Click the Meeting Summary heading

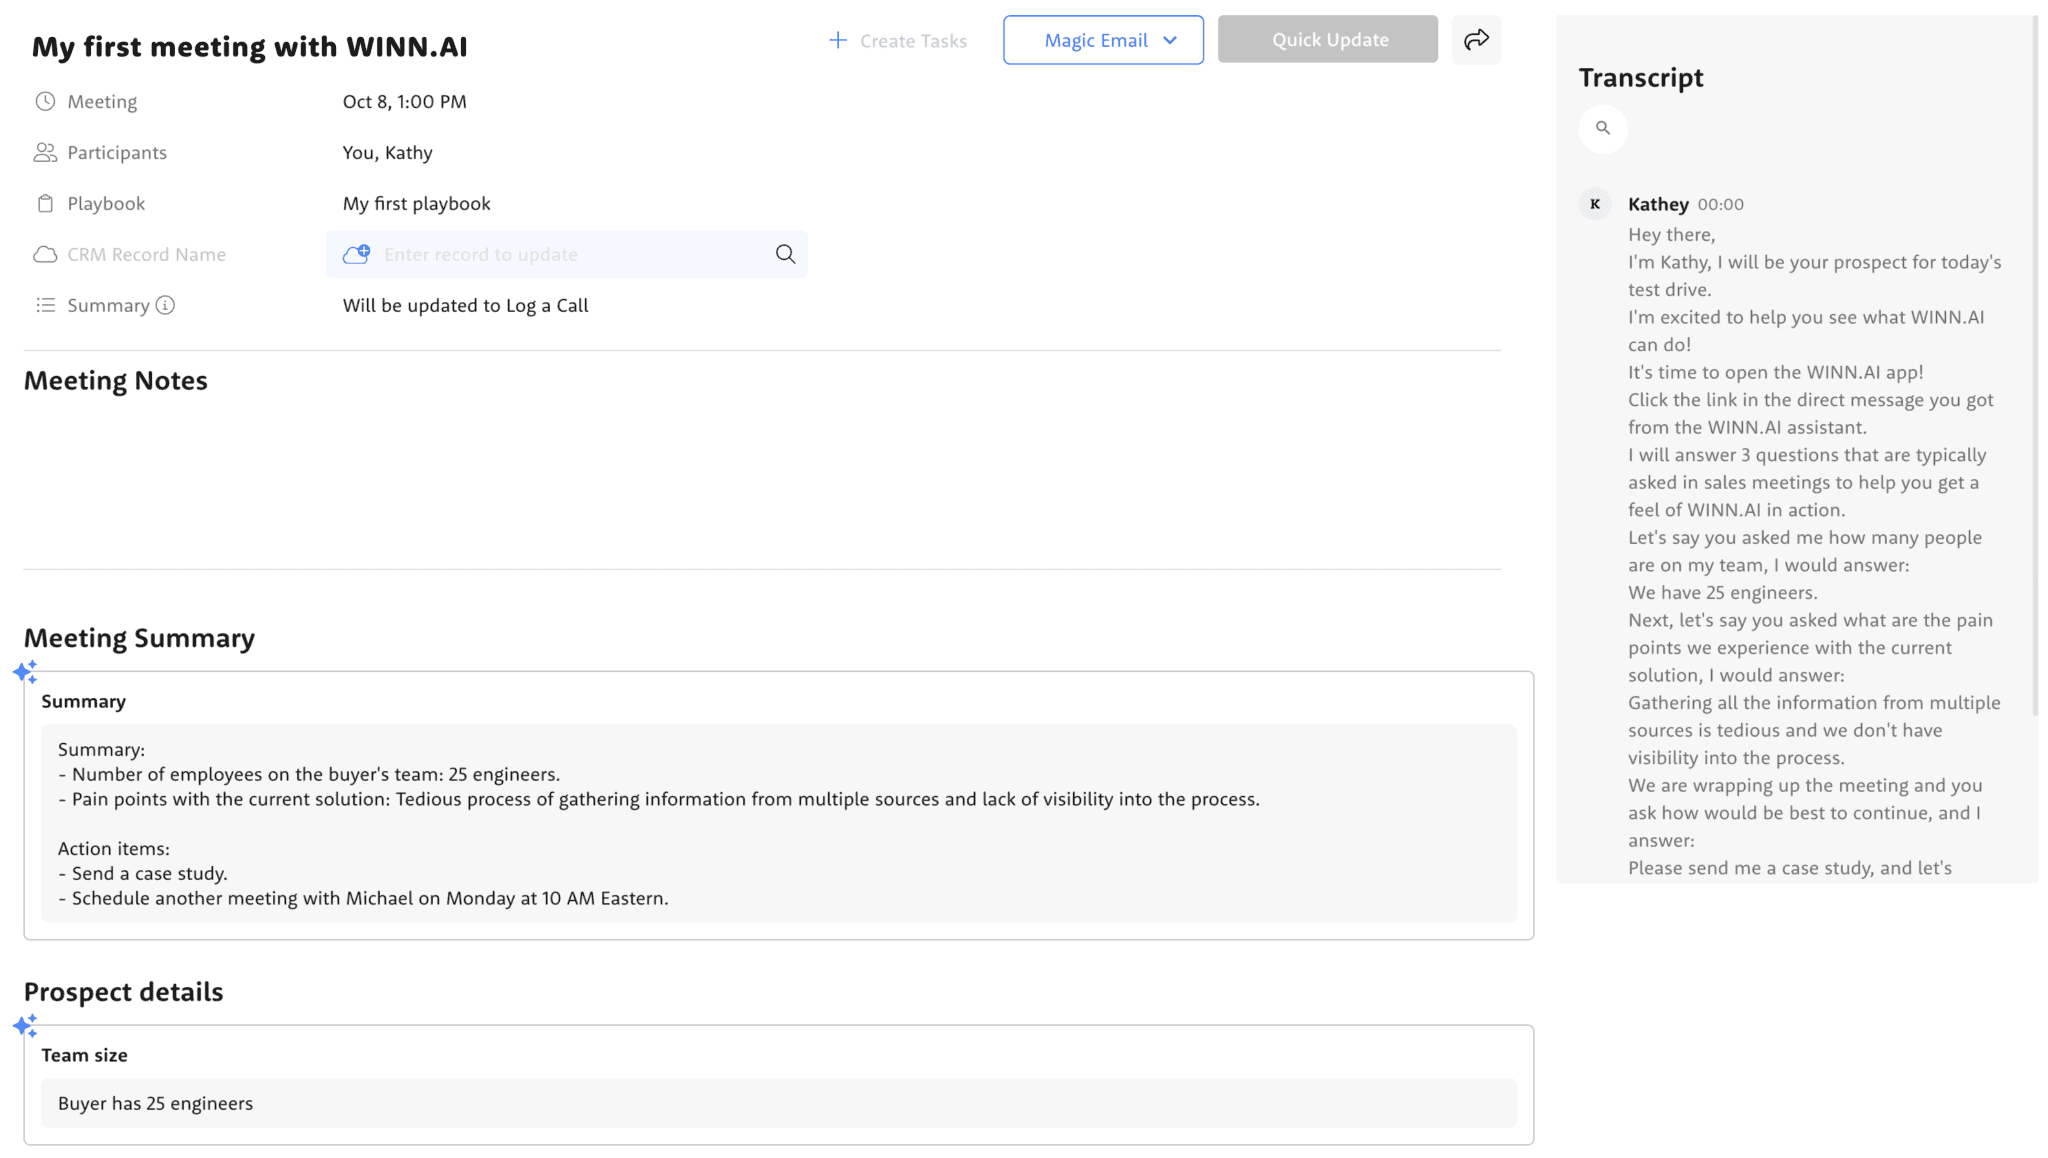click(140, 638)
